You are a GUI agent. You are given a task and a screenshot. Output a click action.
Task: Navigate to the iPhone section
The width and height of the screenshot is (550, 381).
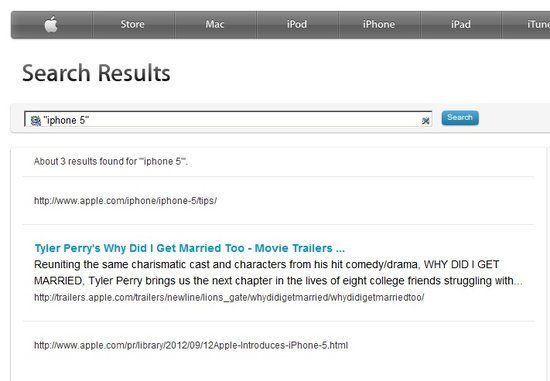pyautogui.click(x=379, y=25)
